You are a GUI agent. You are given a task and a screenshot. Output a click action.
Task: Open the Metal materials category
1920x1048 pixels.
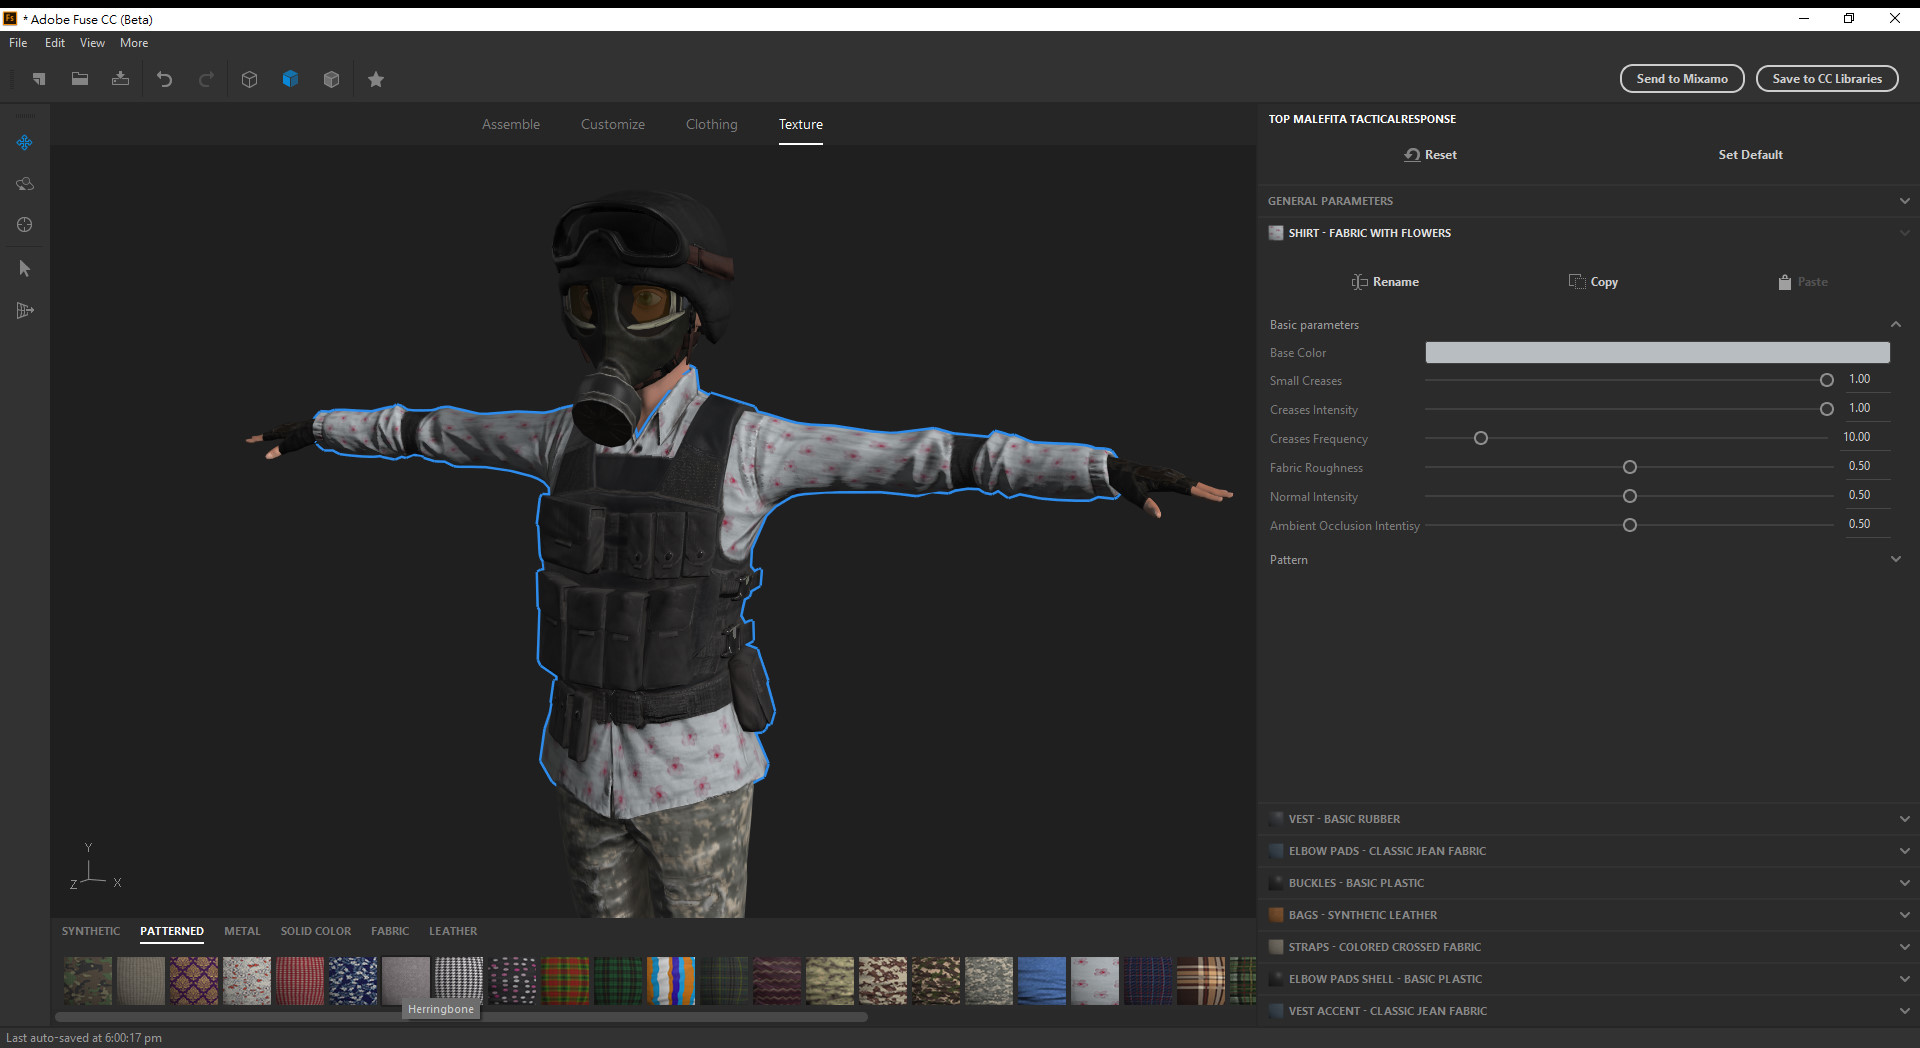[x=242, y=931]
